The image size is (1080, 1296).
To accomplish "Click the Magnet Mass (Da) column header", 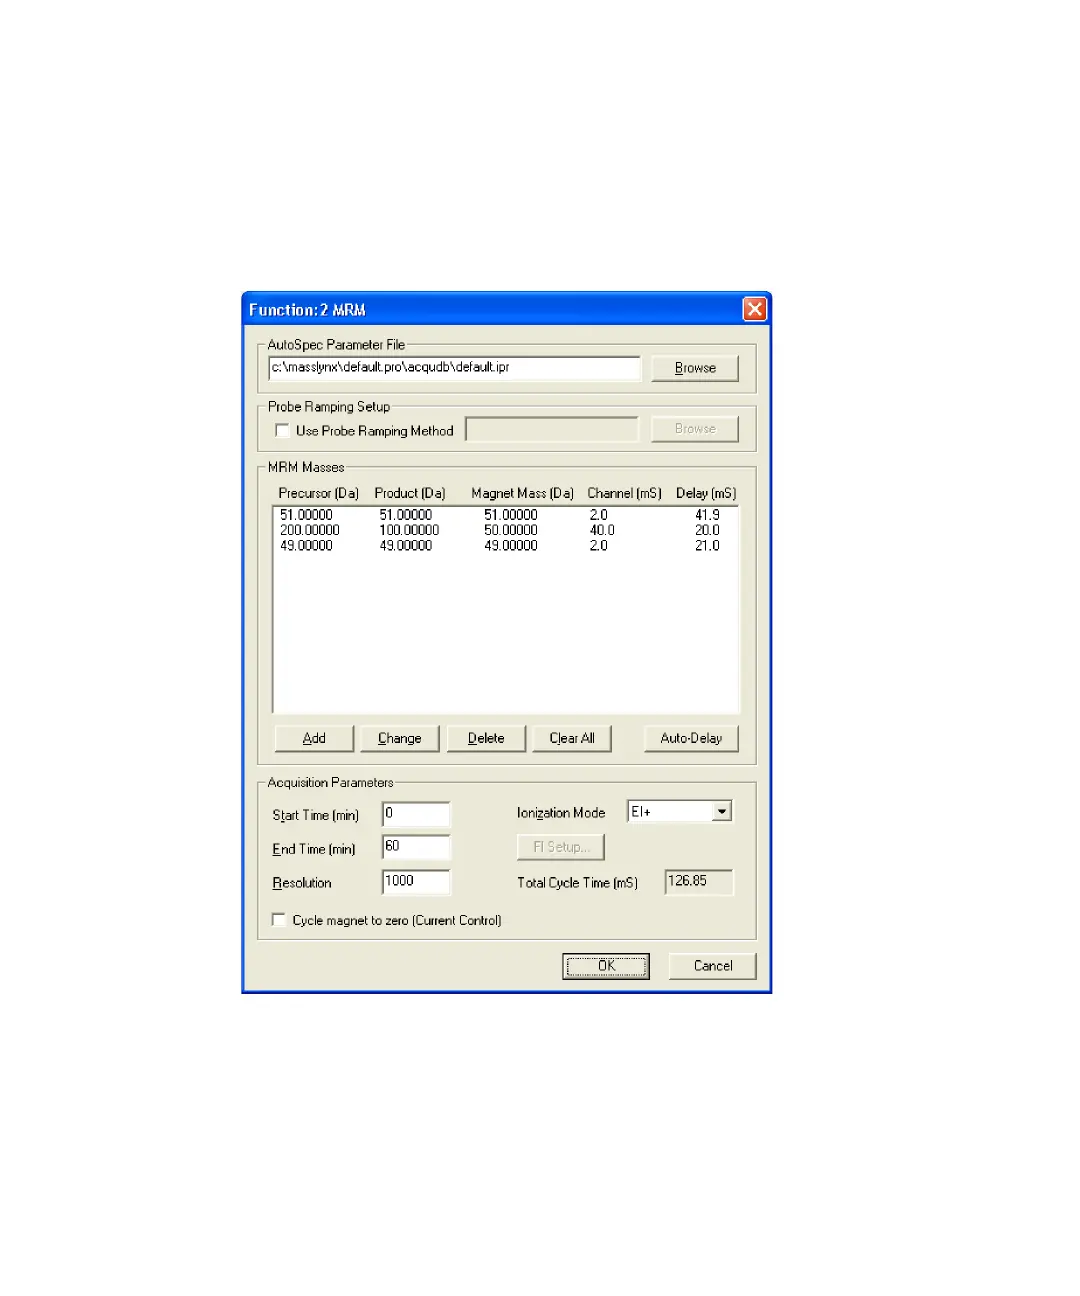I will [522, 493].
